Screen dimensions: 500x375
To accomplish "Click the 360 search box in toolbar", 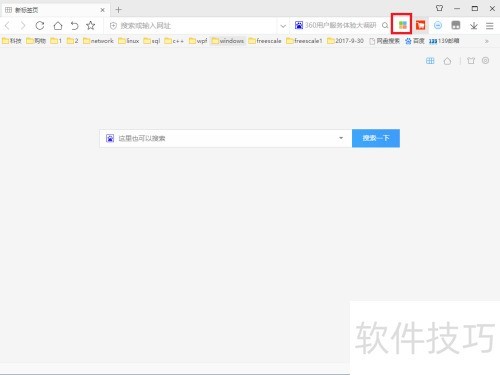I will pos(340,25).
